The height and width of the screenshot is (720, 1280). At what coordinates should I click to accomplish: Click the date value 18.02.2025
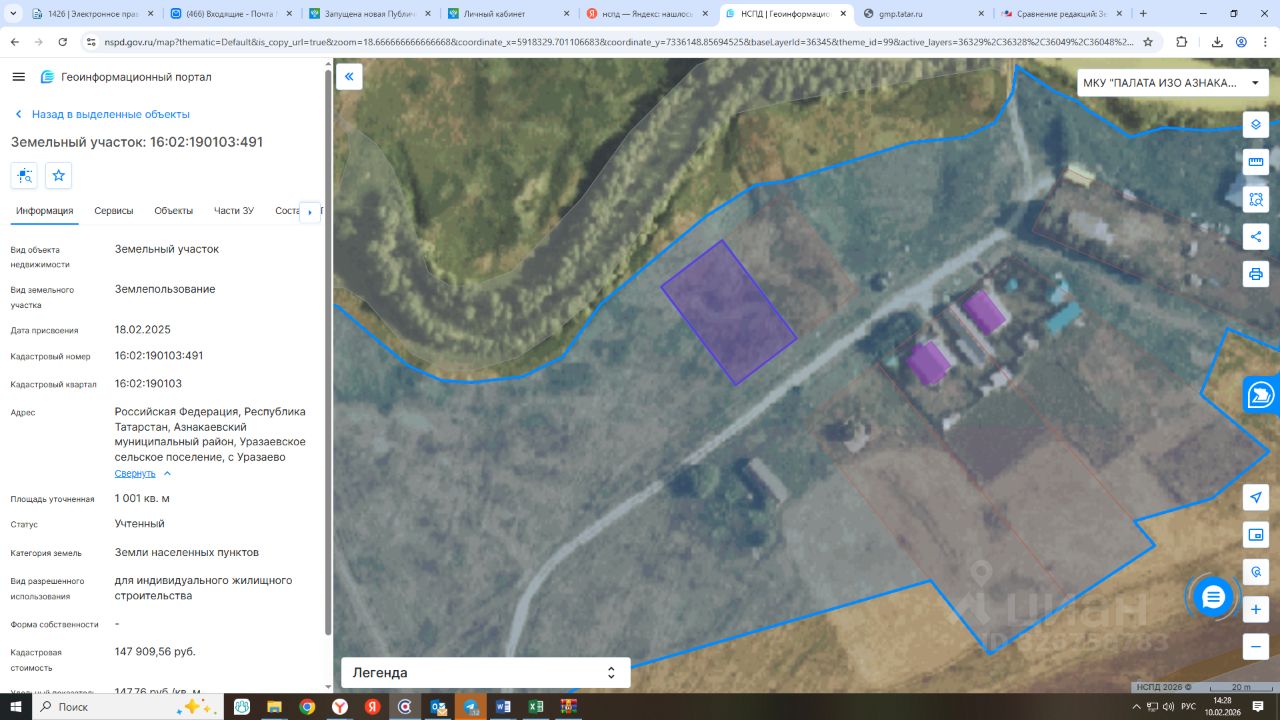point(143,329)
